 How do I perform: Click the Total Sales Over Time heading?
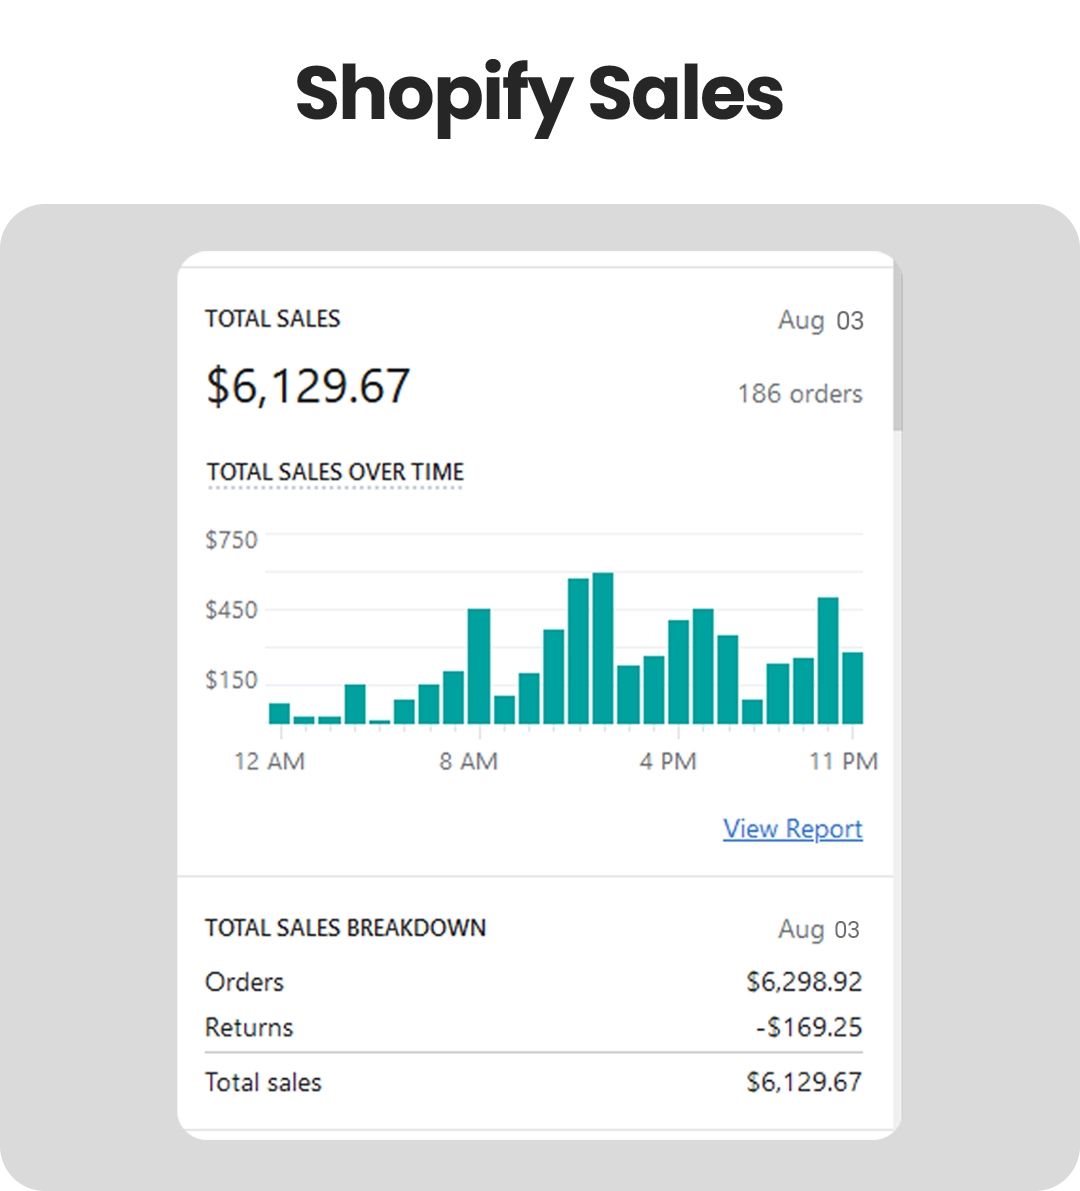coord(335,472)
